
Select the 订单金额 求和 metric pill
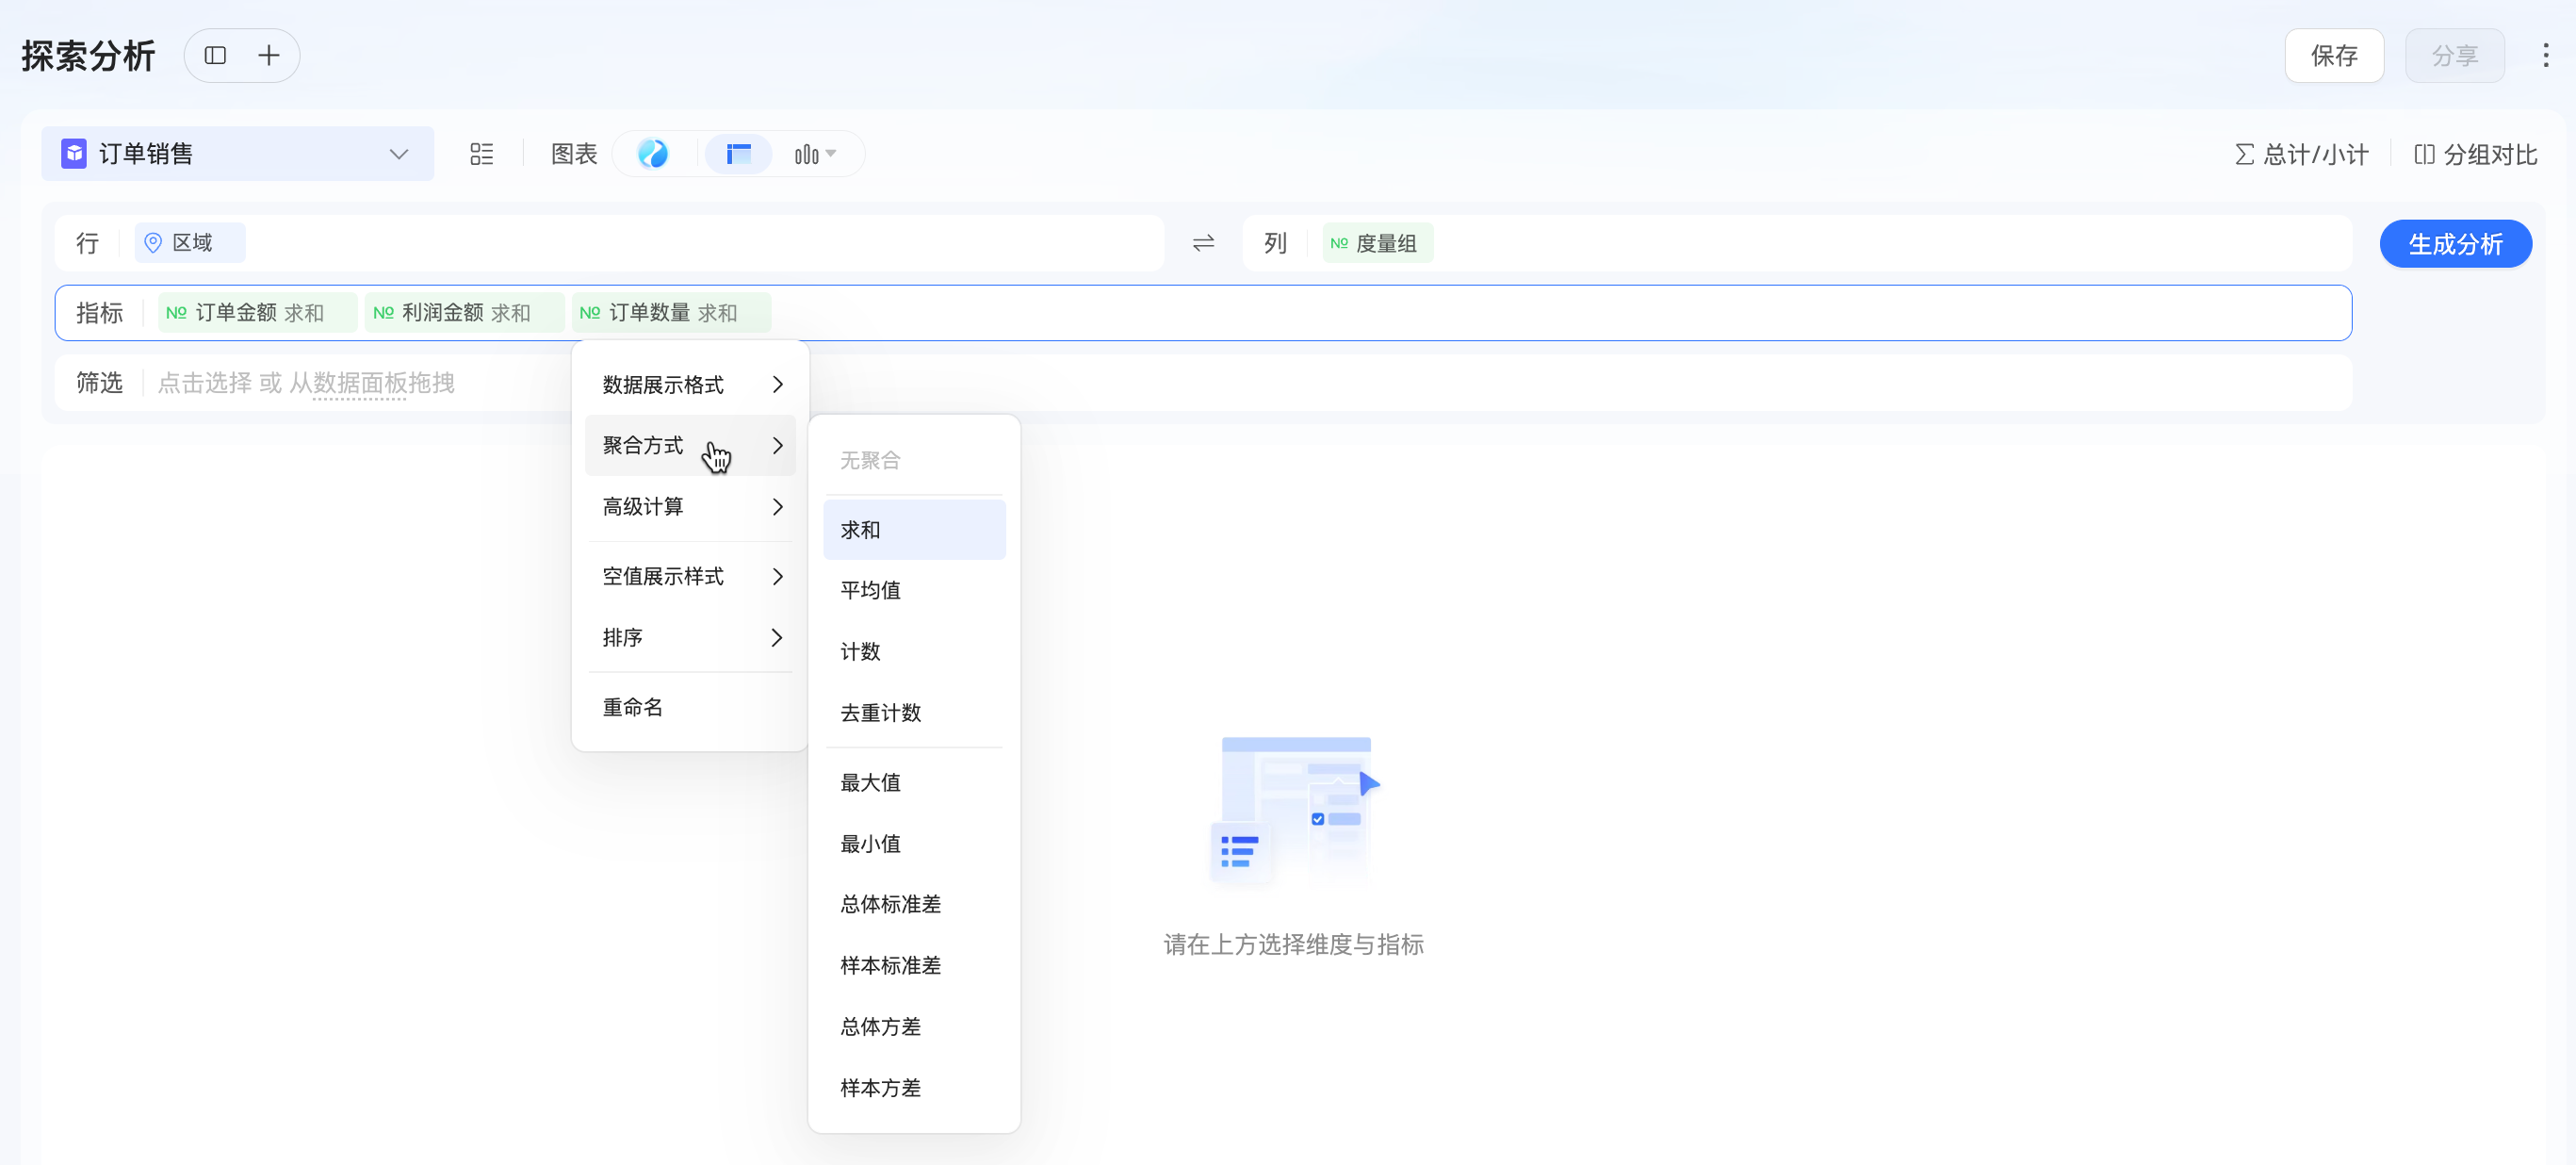[257, 313]
